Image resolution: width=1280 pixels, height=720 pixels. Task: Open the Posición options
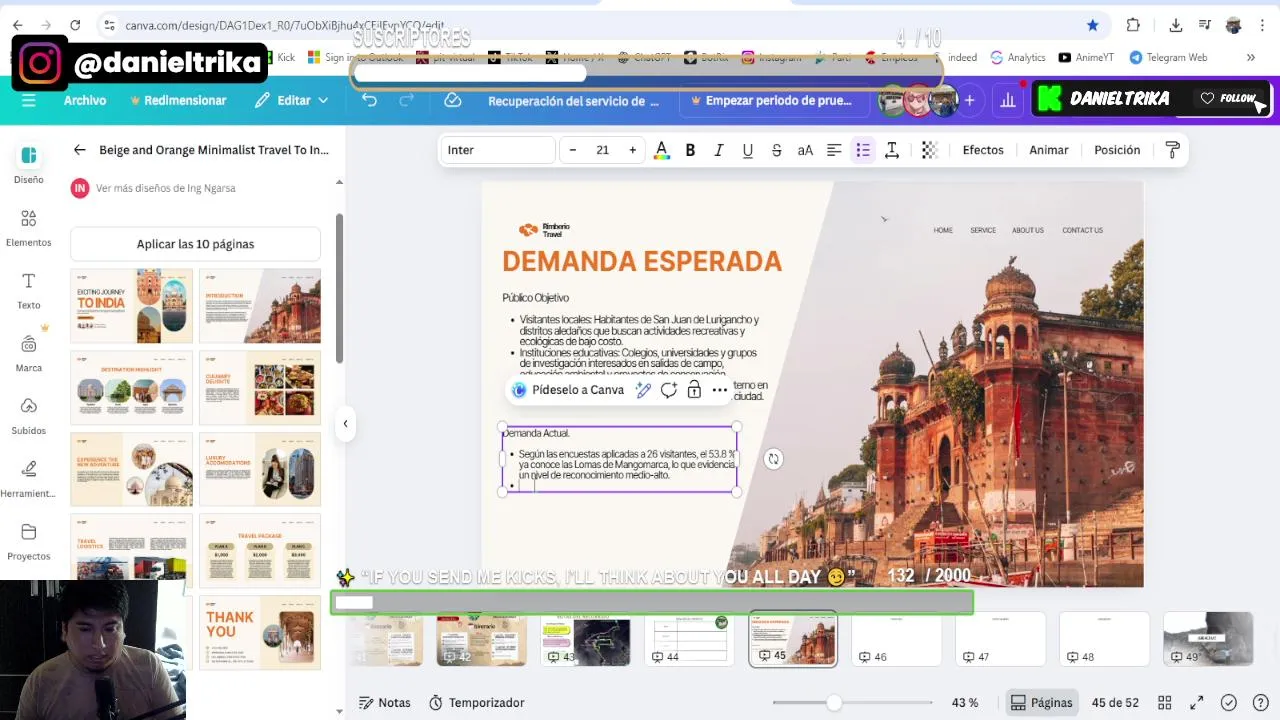1117,150
